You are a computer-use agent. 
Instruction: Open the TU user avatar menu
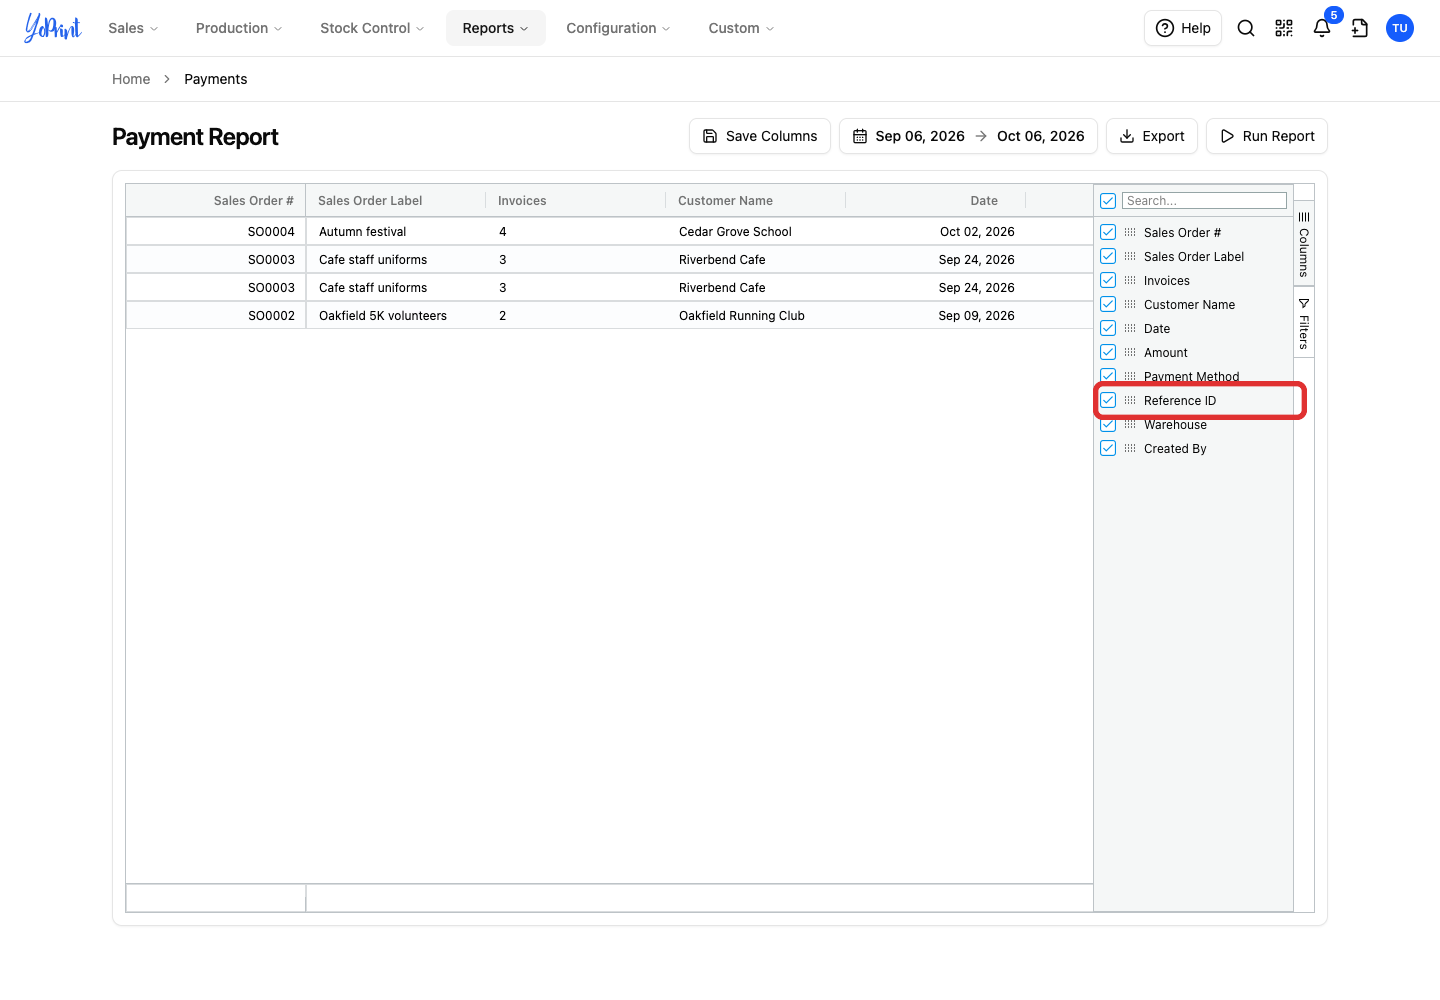[x=1400, y=28]
